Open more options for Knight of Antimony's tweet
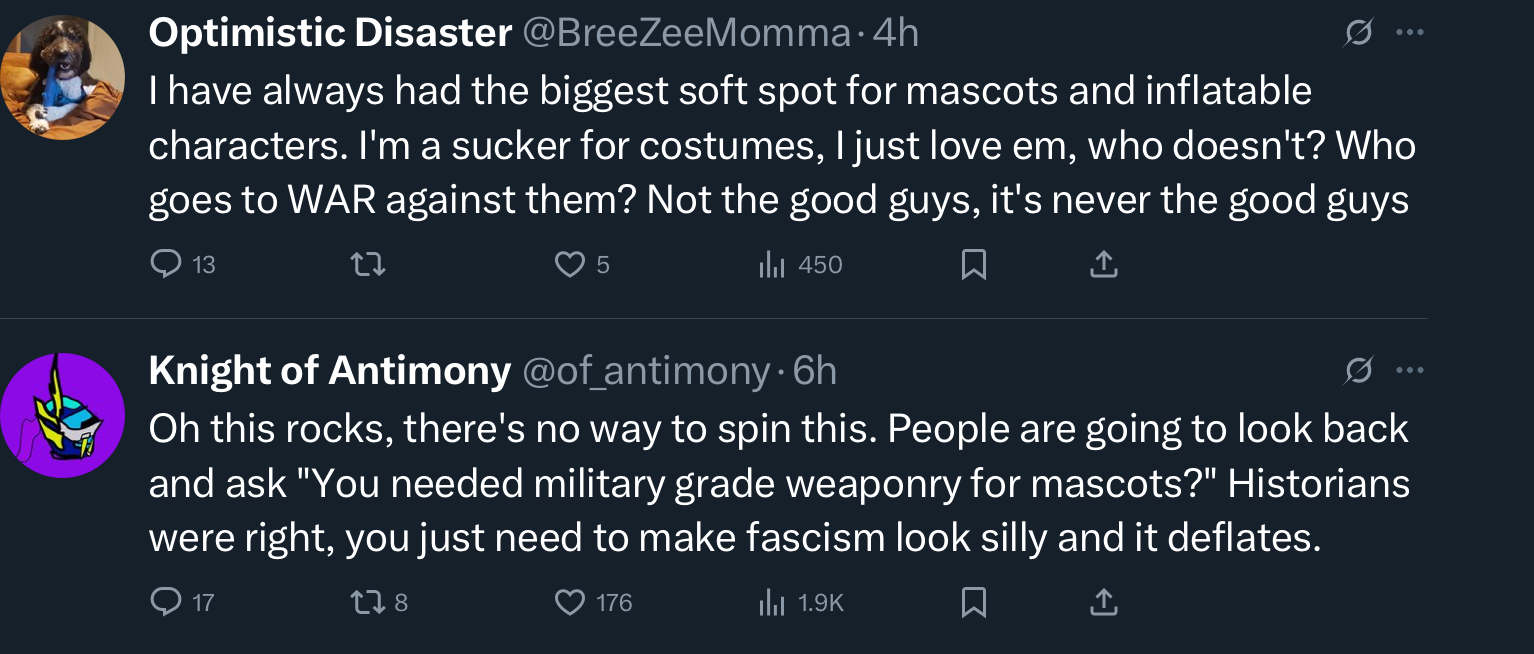The image size is (1534, 654). (1409, 371)
